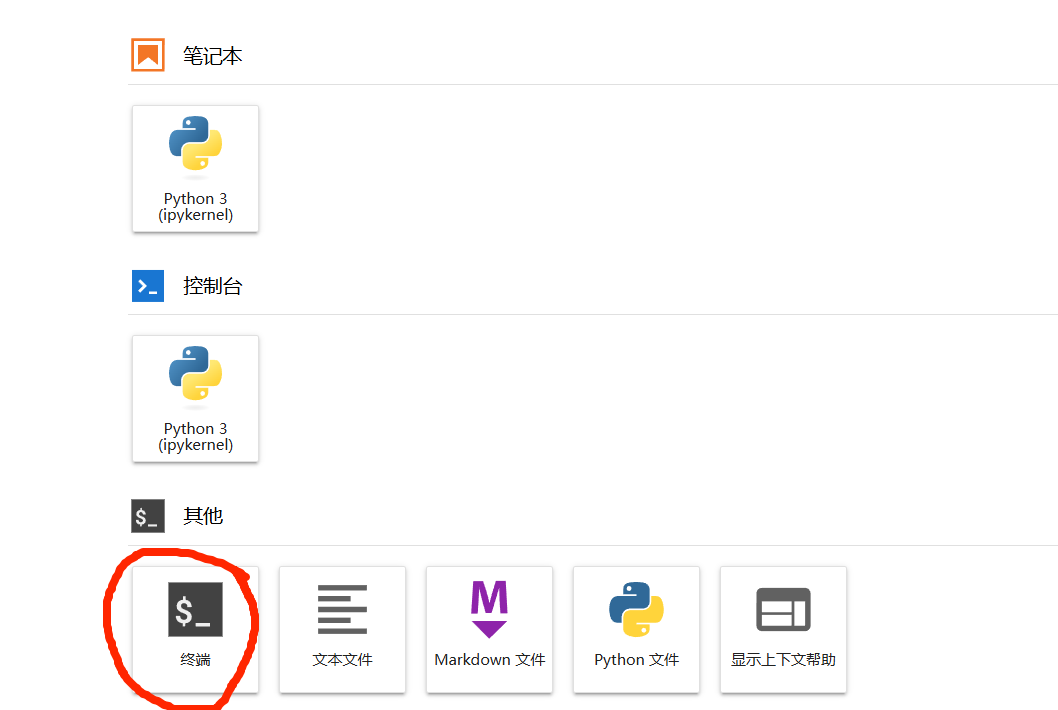
Task: Select the 笔记本 section heading
Action: coord(212,57)
